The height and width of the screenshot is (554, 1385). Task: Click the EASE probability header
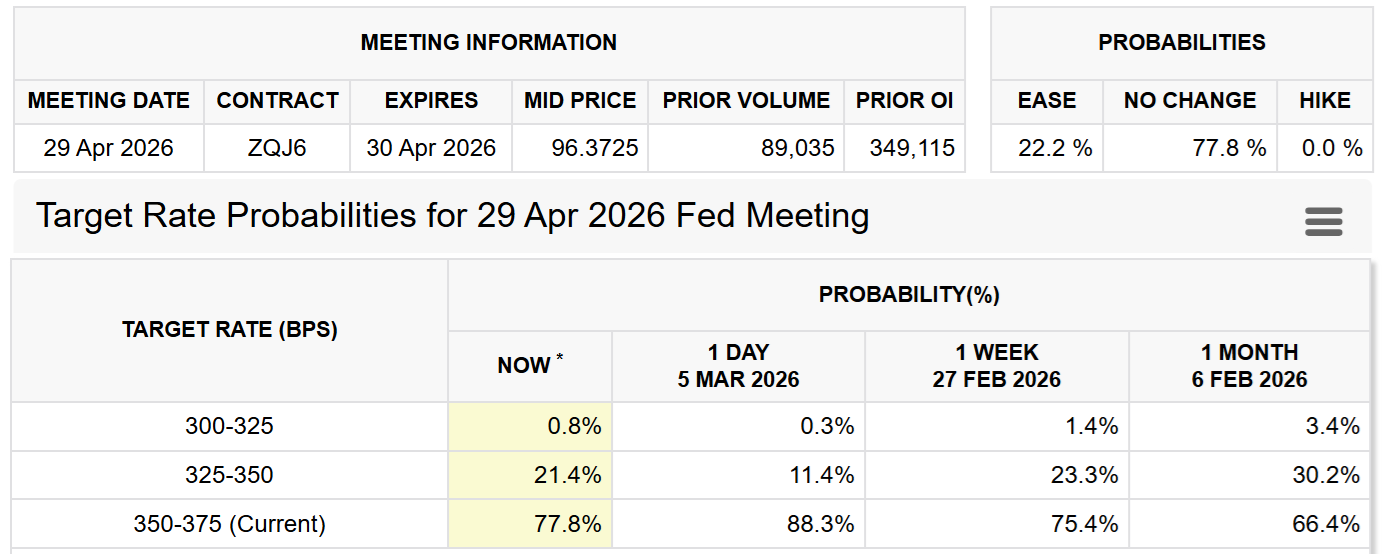coord(1046,101)
